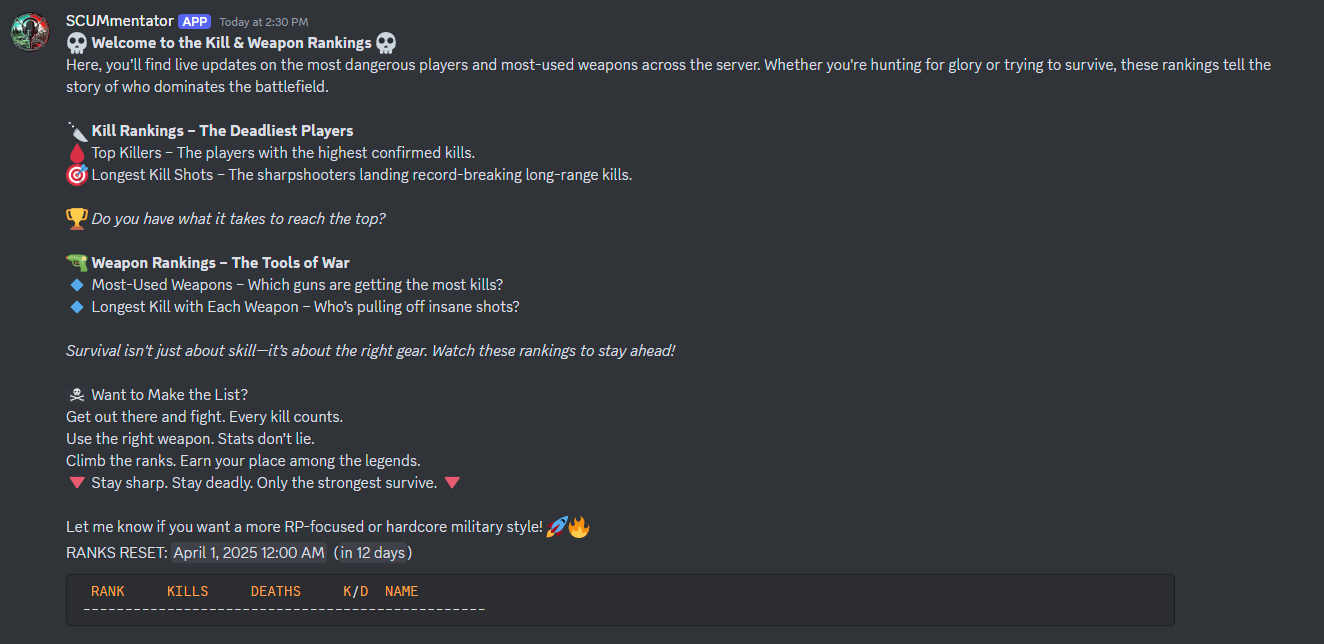
Task: Click the water pistol emoji beside Weapon Rankings
Action: tap(75, 262)
